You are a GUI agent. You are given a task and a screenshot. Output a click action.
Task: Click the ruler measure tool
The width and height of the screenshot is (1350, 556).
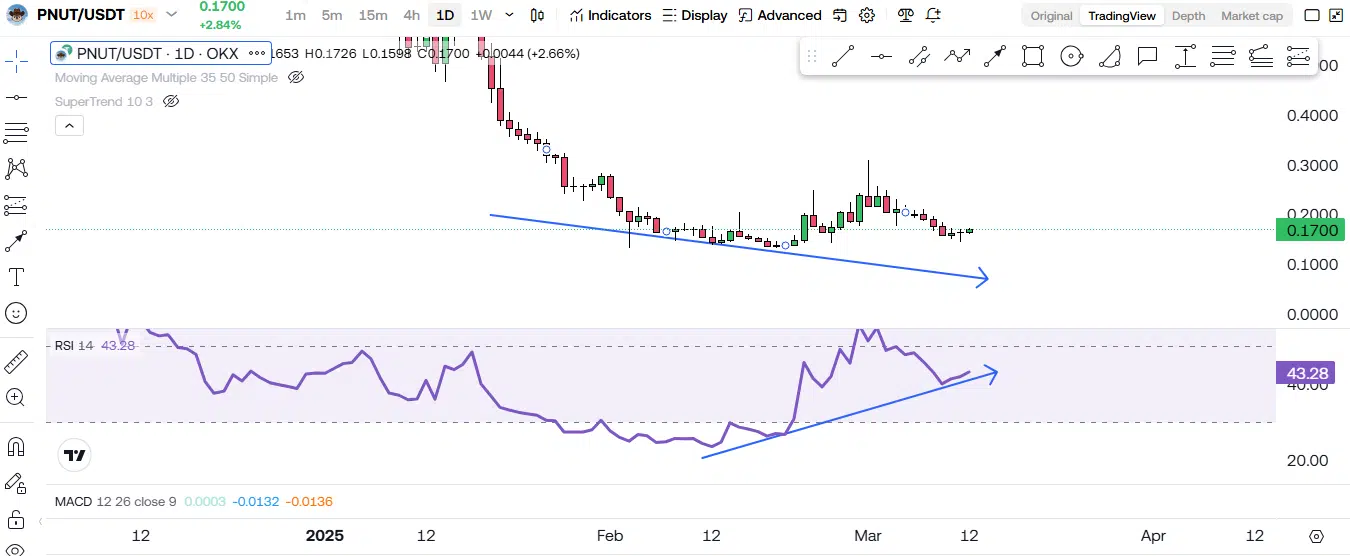pos(16,361)
